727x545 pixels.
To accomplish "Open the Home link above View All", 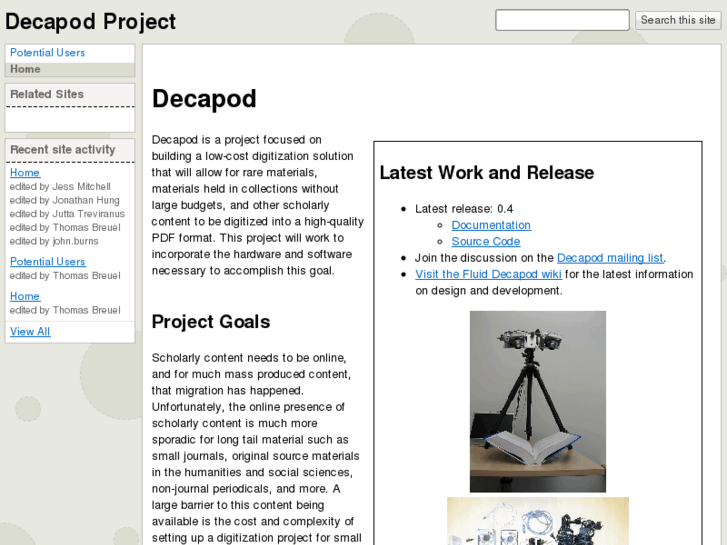I will point(25,296).
